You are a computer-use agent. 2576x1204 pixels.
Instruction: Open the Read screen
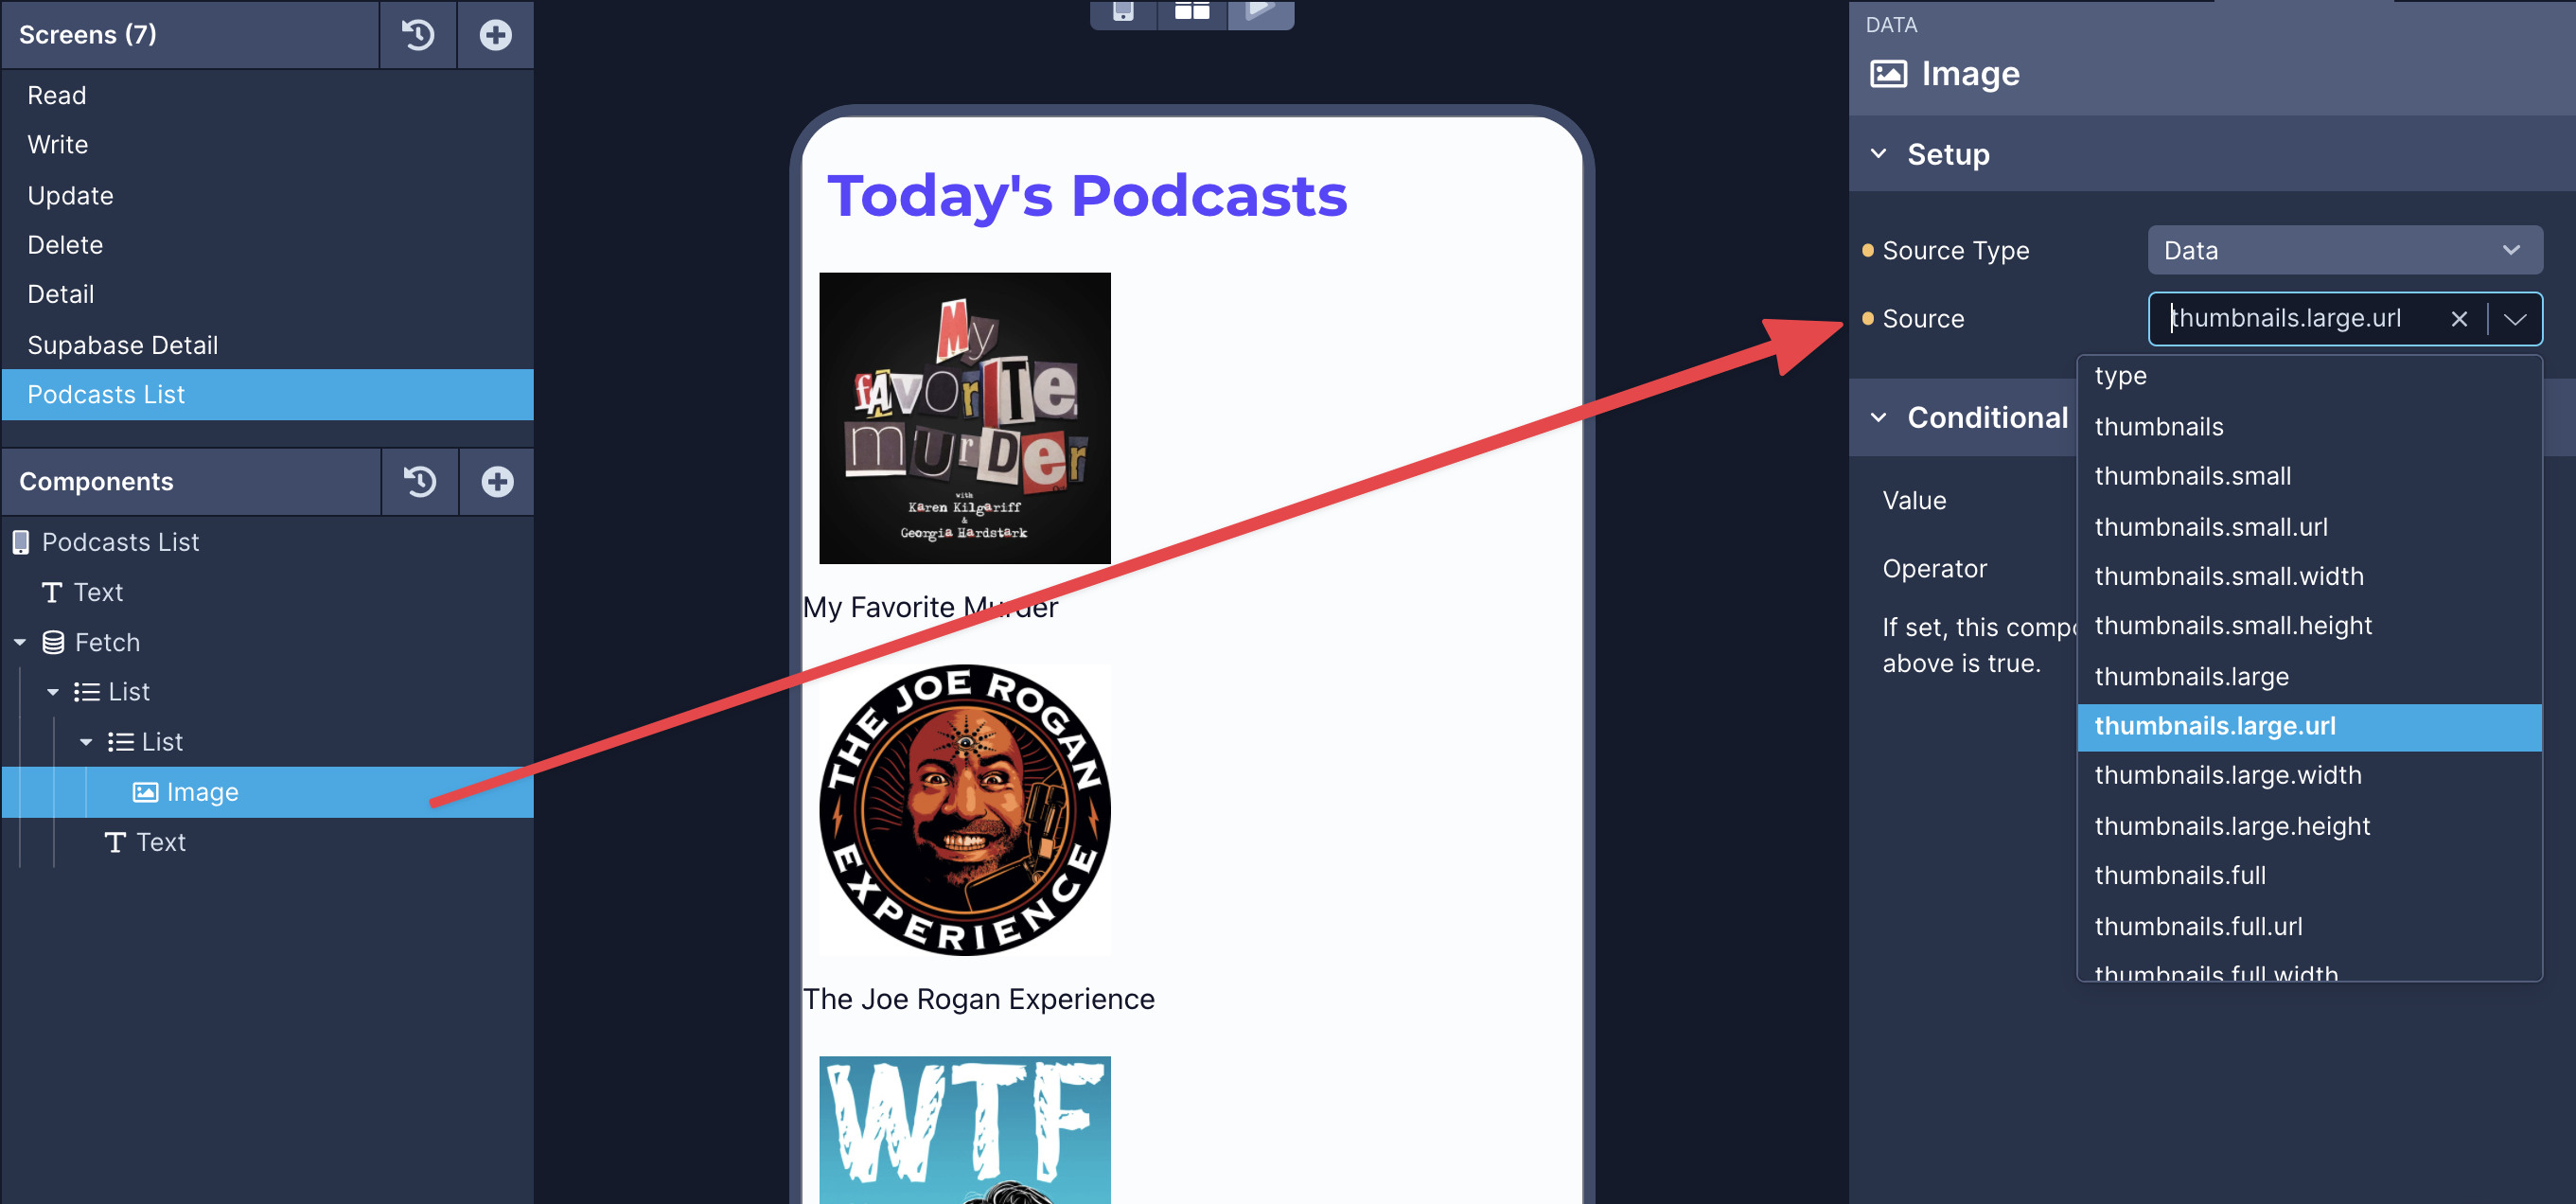[268, 95]
